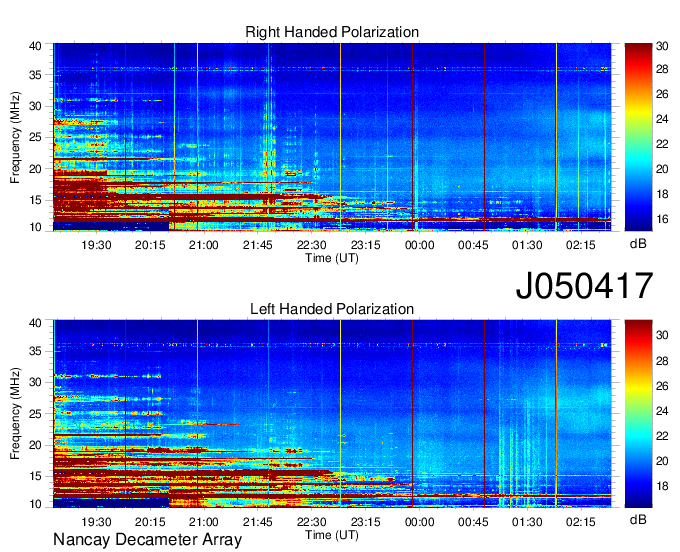The width and height of the screenshot is (680, 552).
Task: Click value 28 on right-handed colorbar scale
Action: click(x=662, y=70)
